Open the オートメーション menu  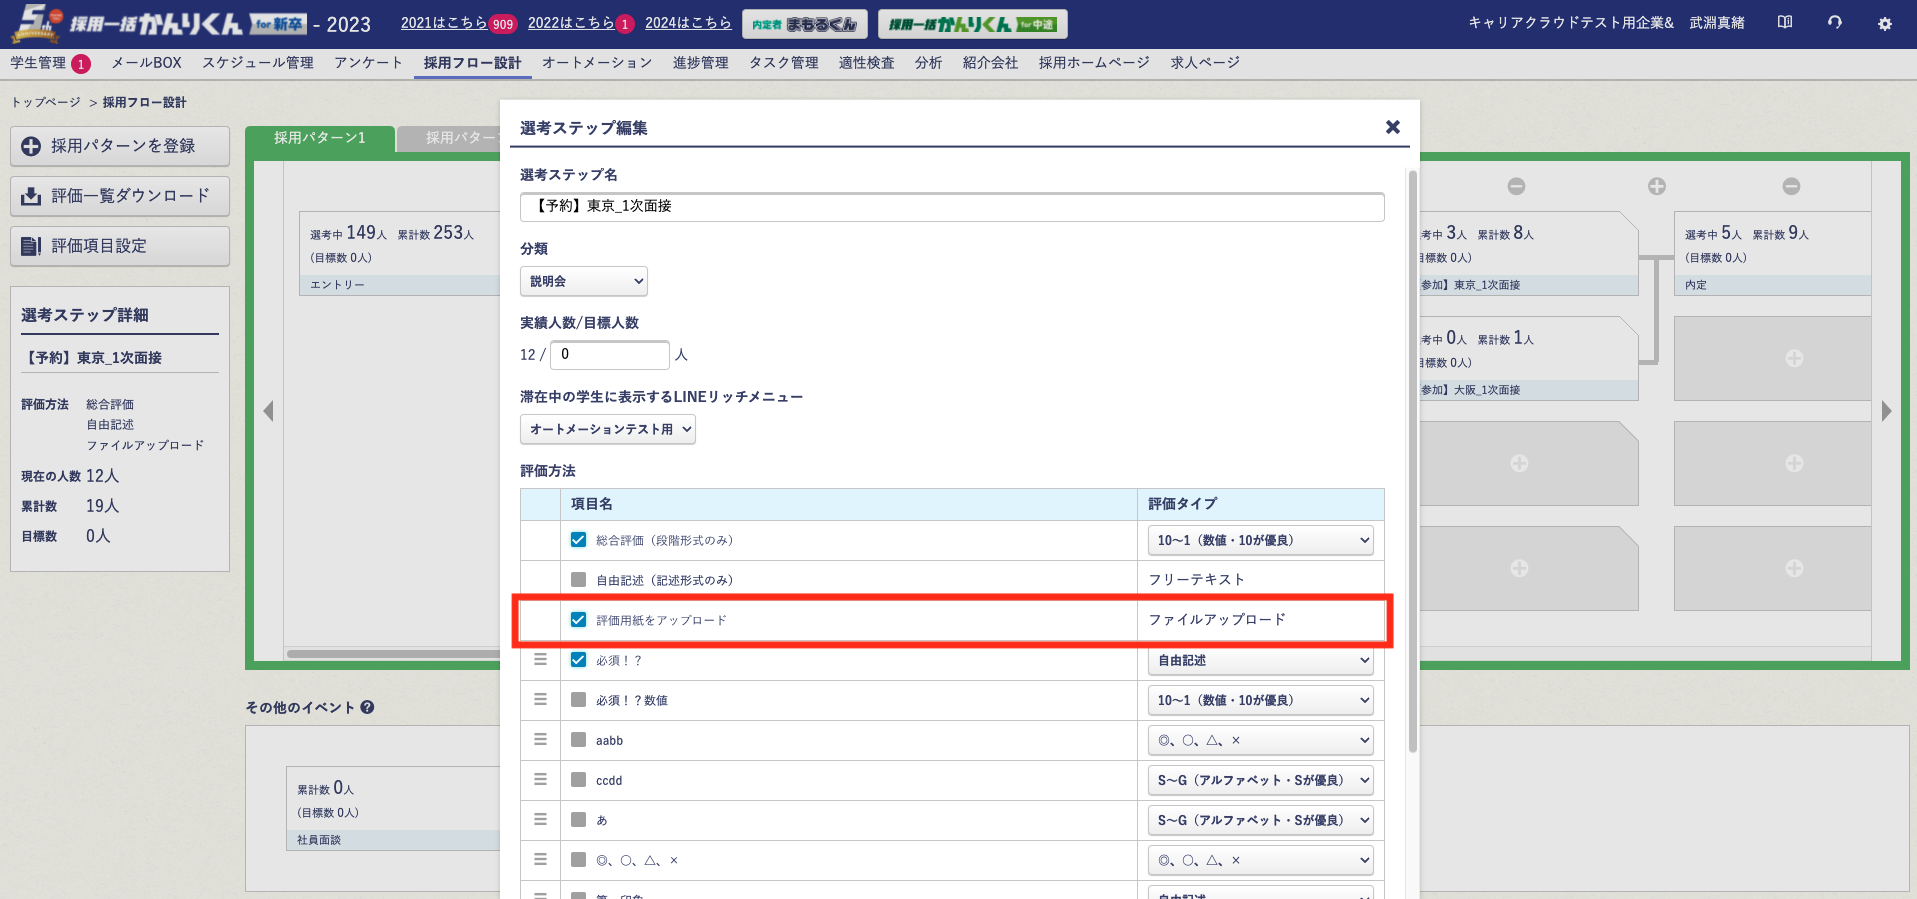pyautogui.click(x=596, y=63)
